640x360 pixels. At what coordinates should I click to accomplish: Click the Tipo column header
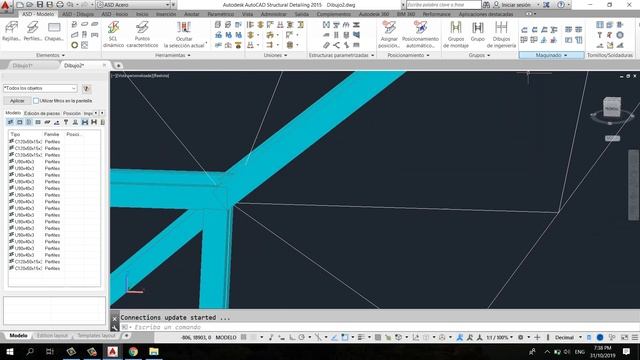(16, 134)
